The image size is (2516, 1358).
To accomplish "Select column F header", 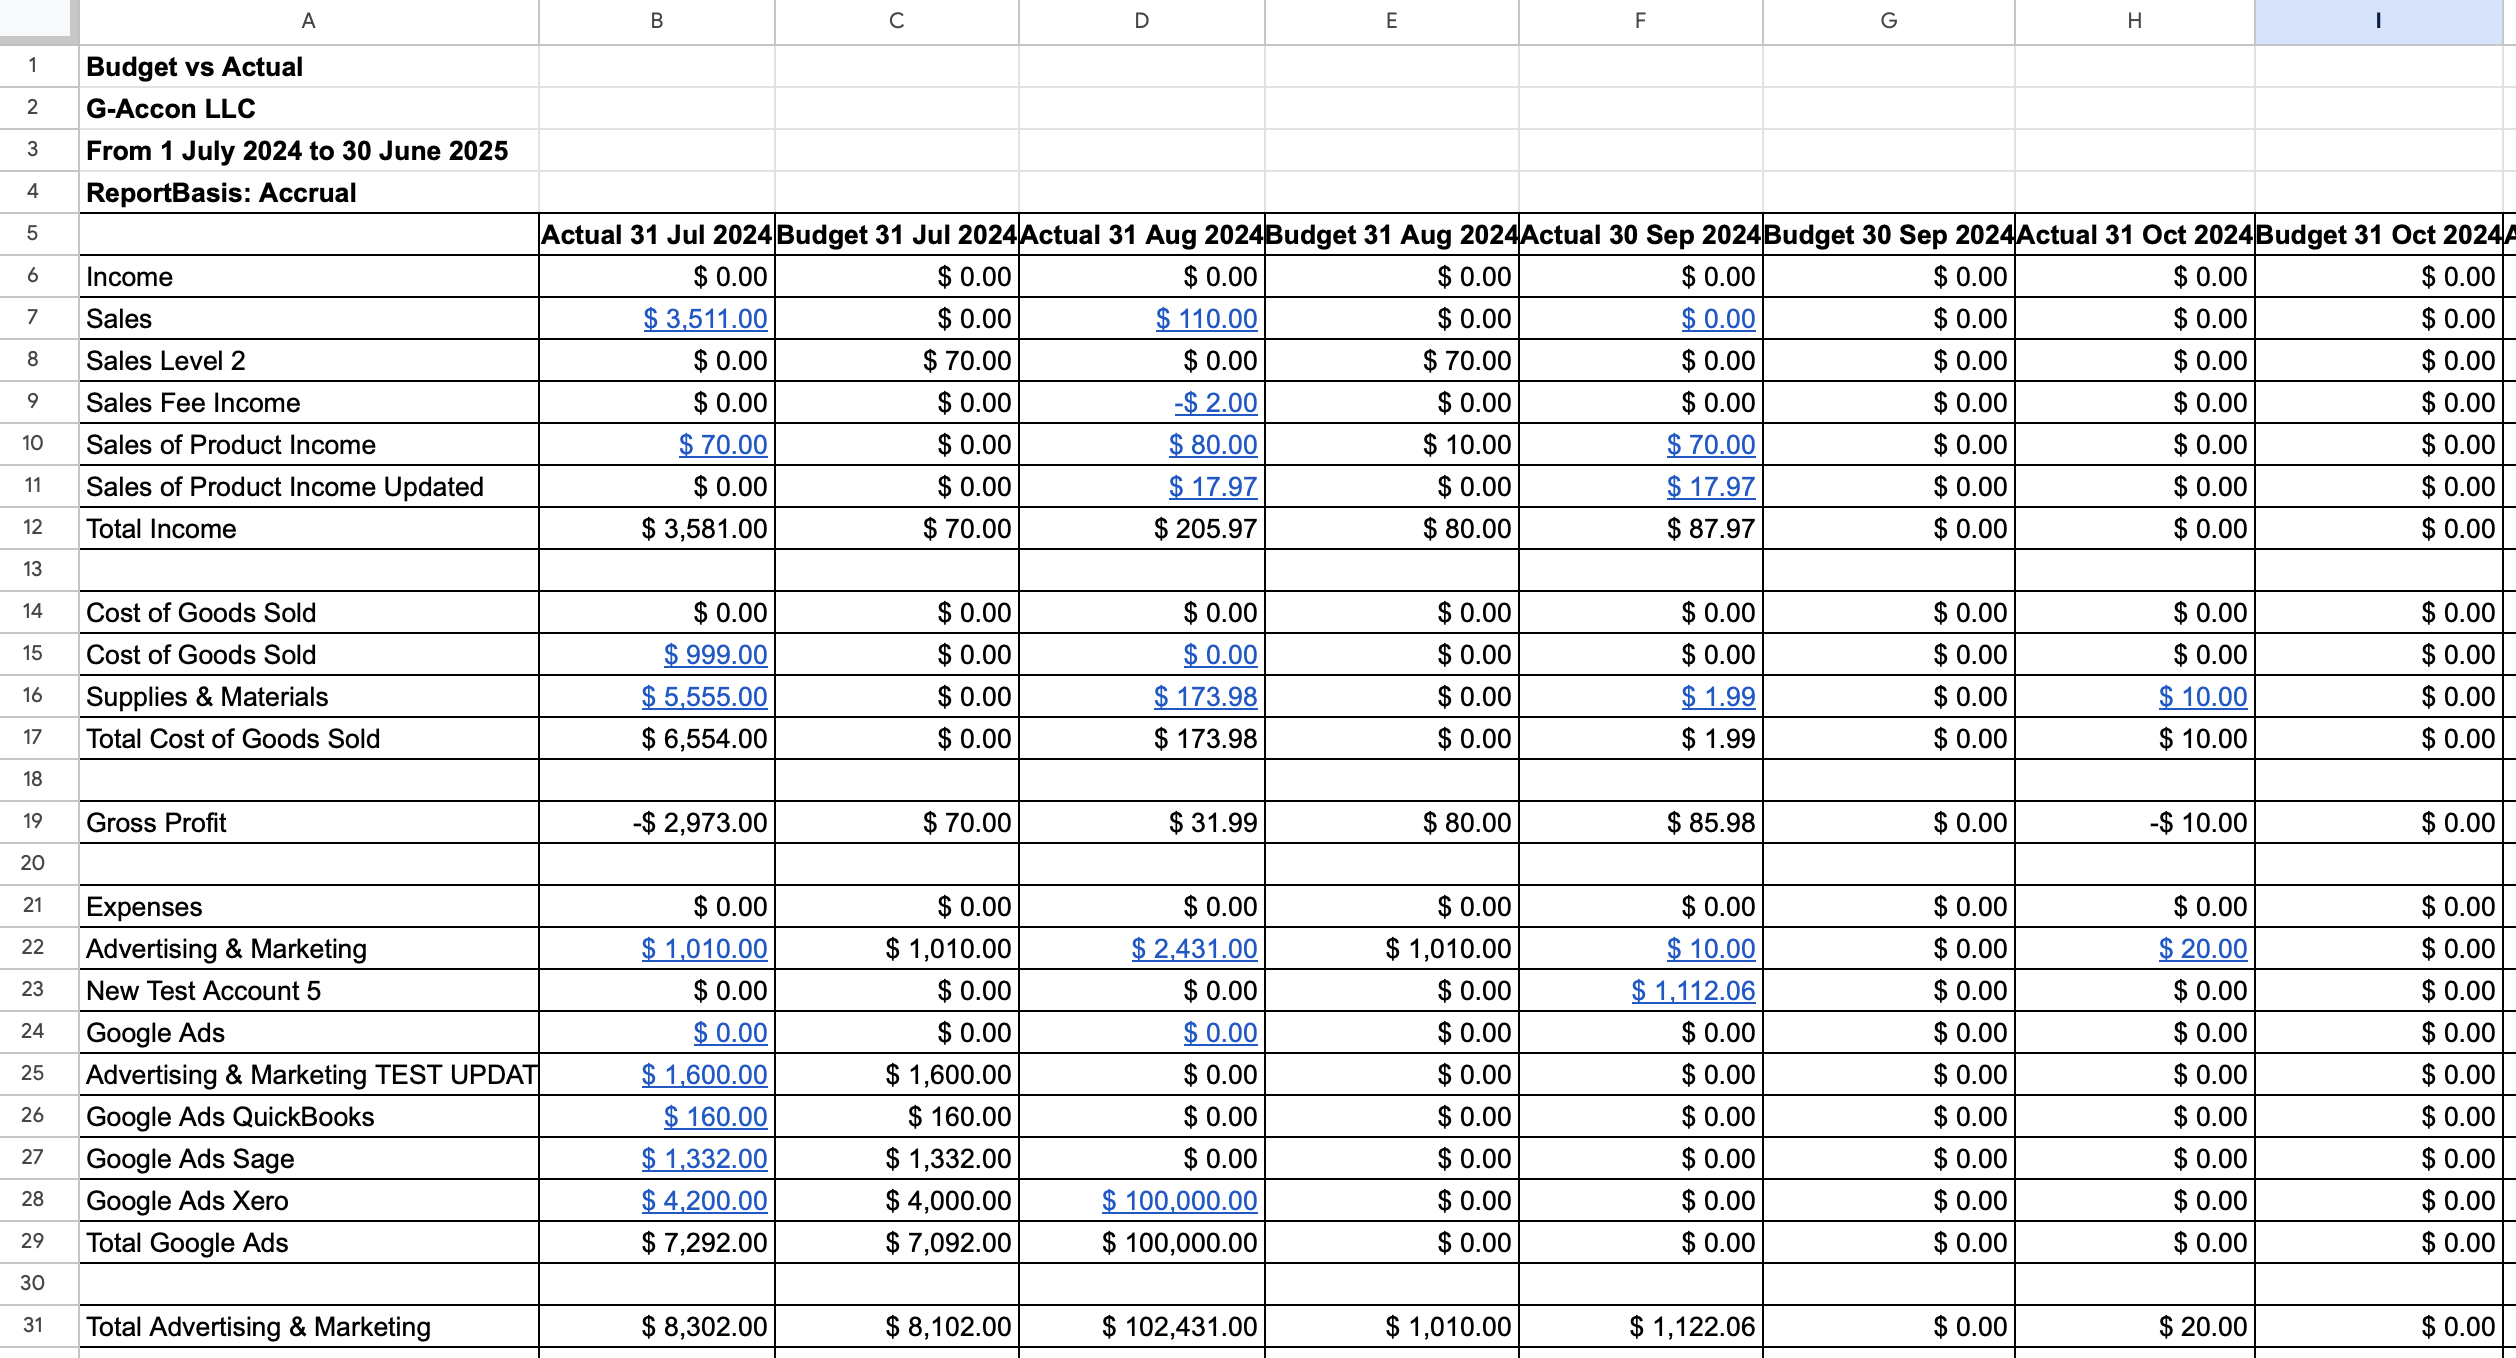I will pyautogui.click(x=1641, y=21).
